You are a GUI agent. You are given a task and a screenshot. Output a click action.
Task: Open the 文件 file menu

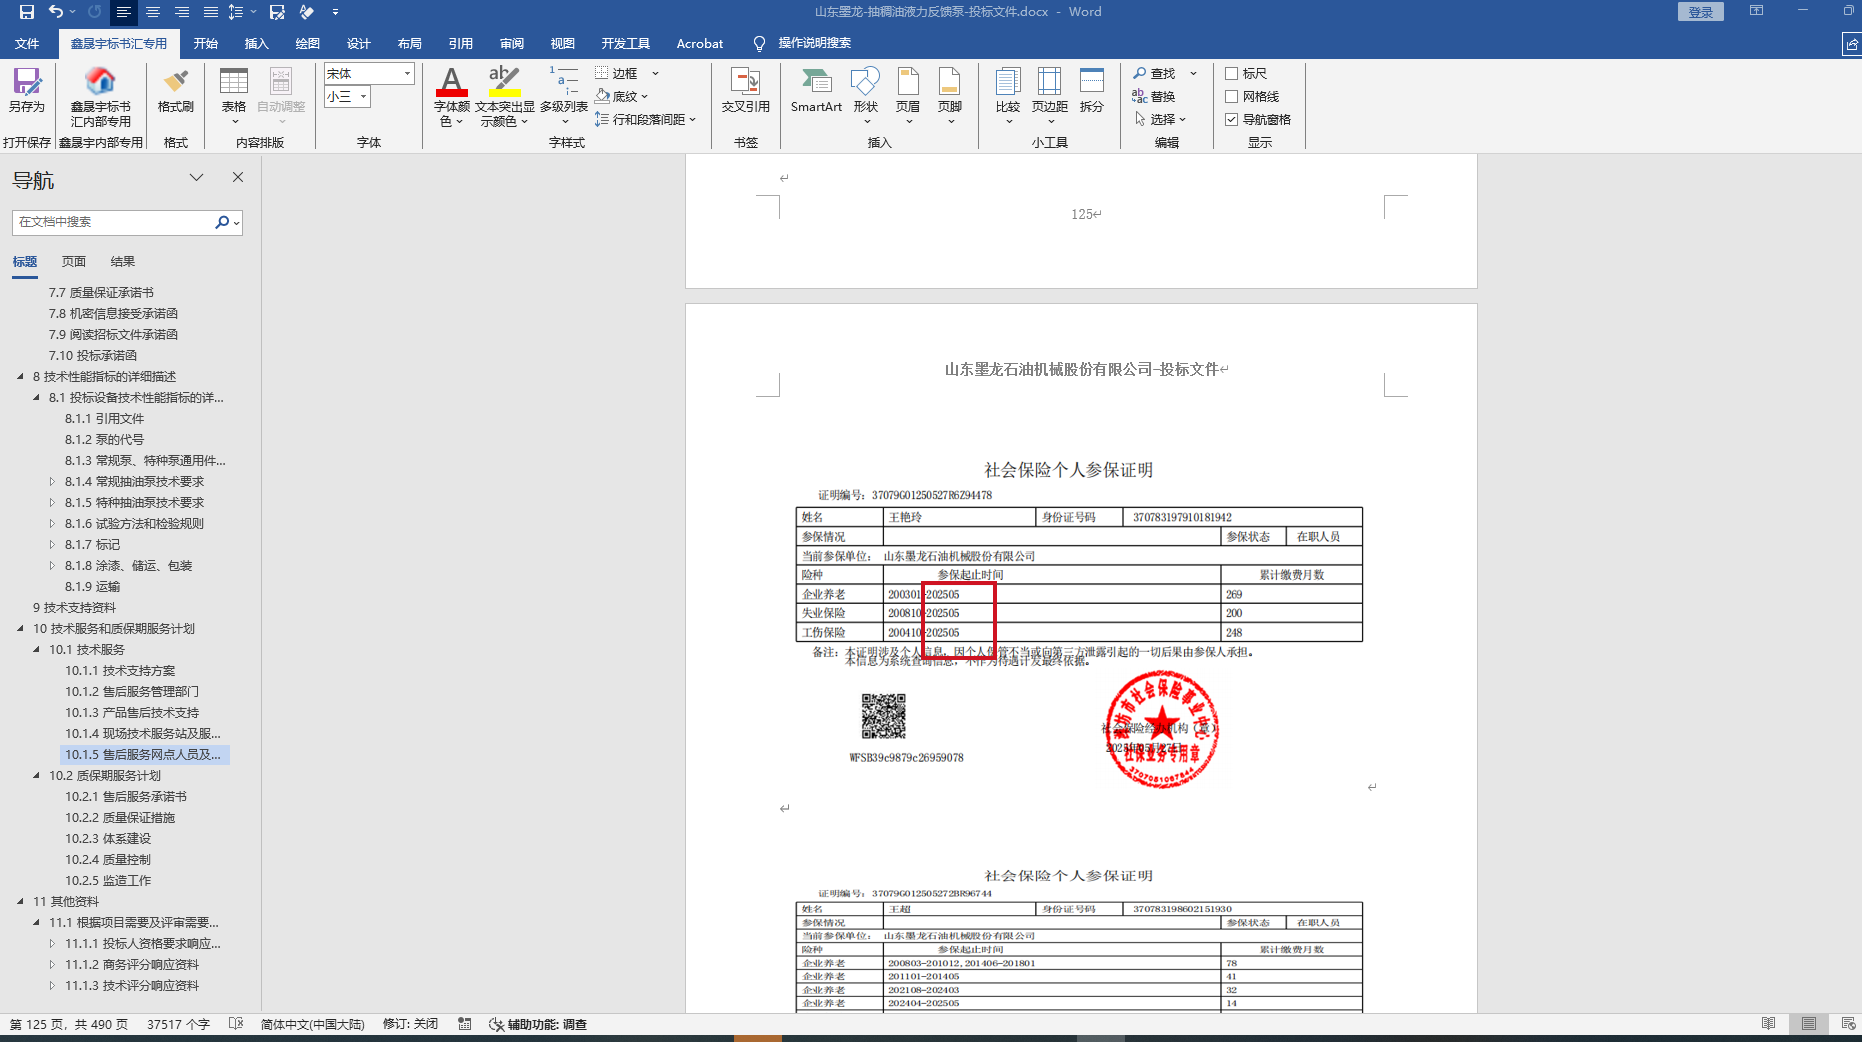27,43
